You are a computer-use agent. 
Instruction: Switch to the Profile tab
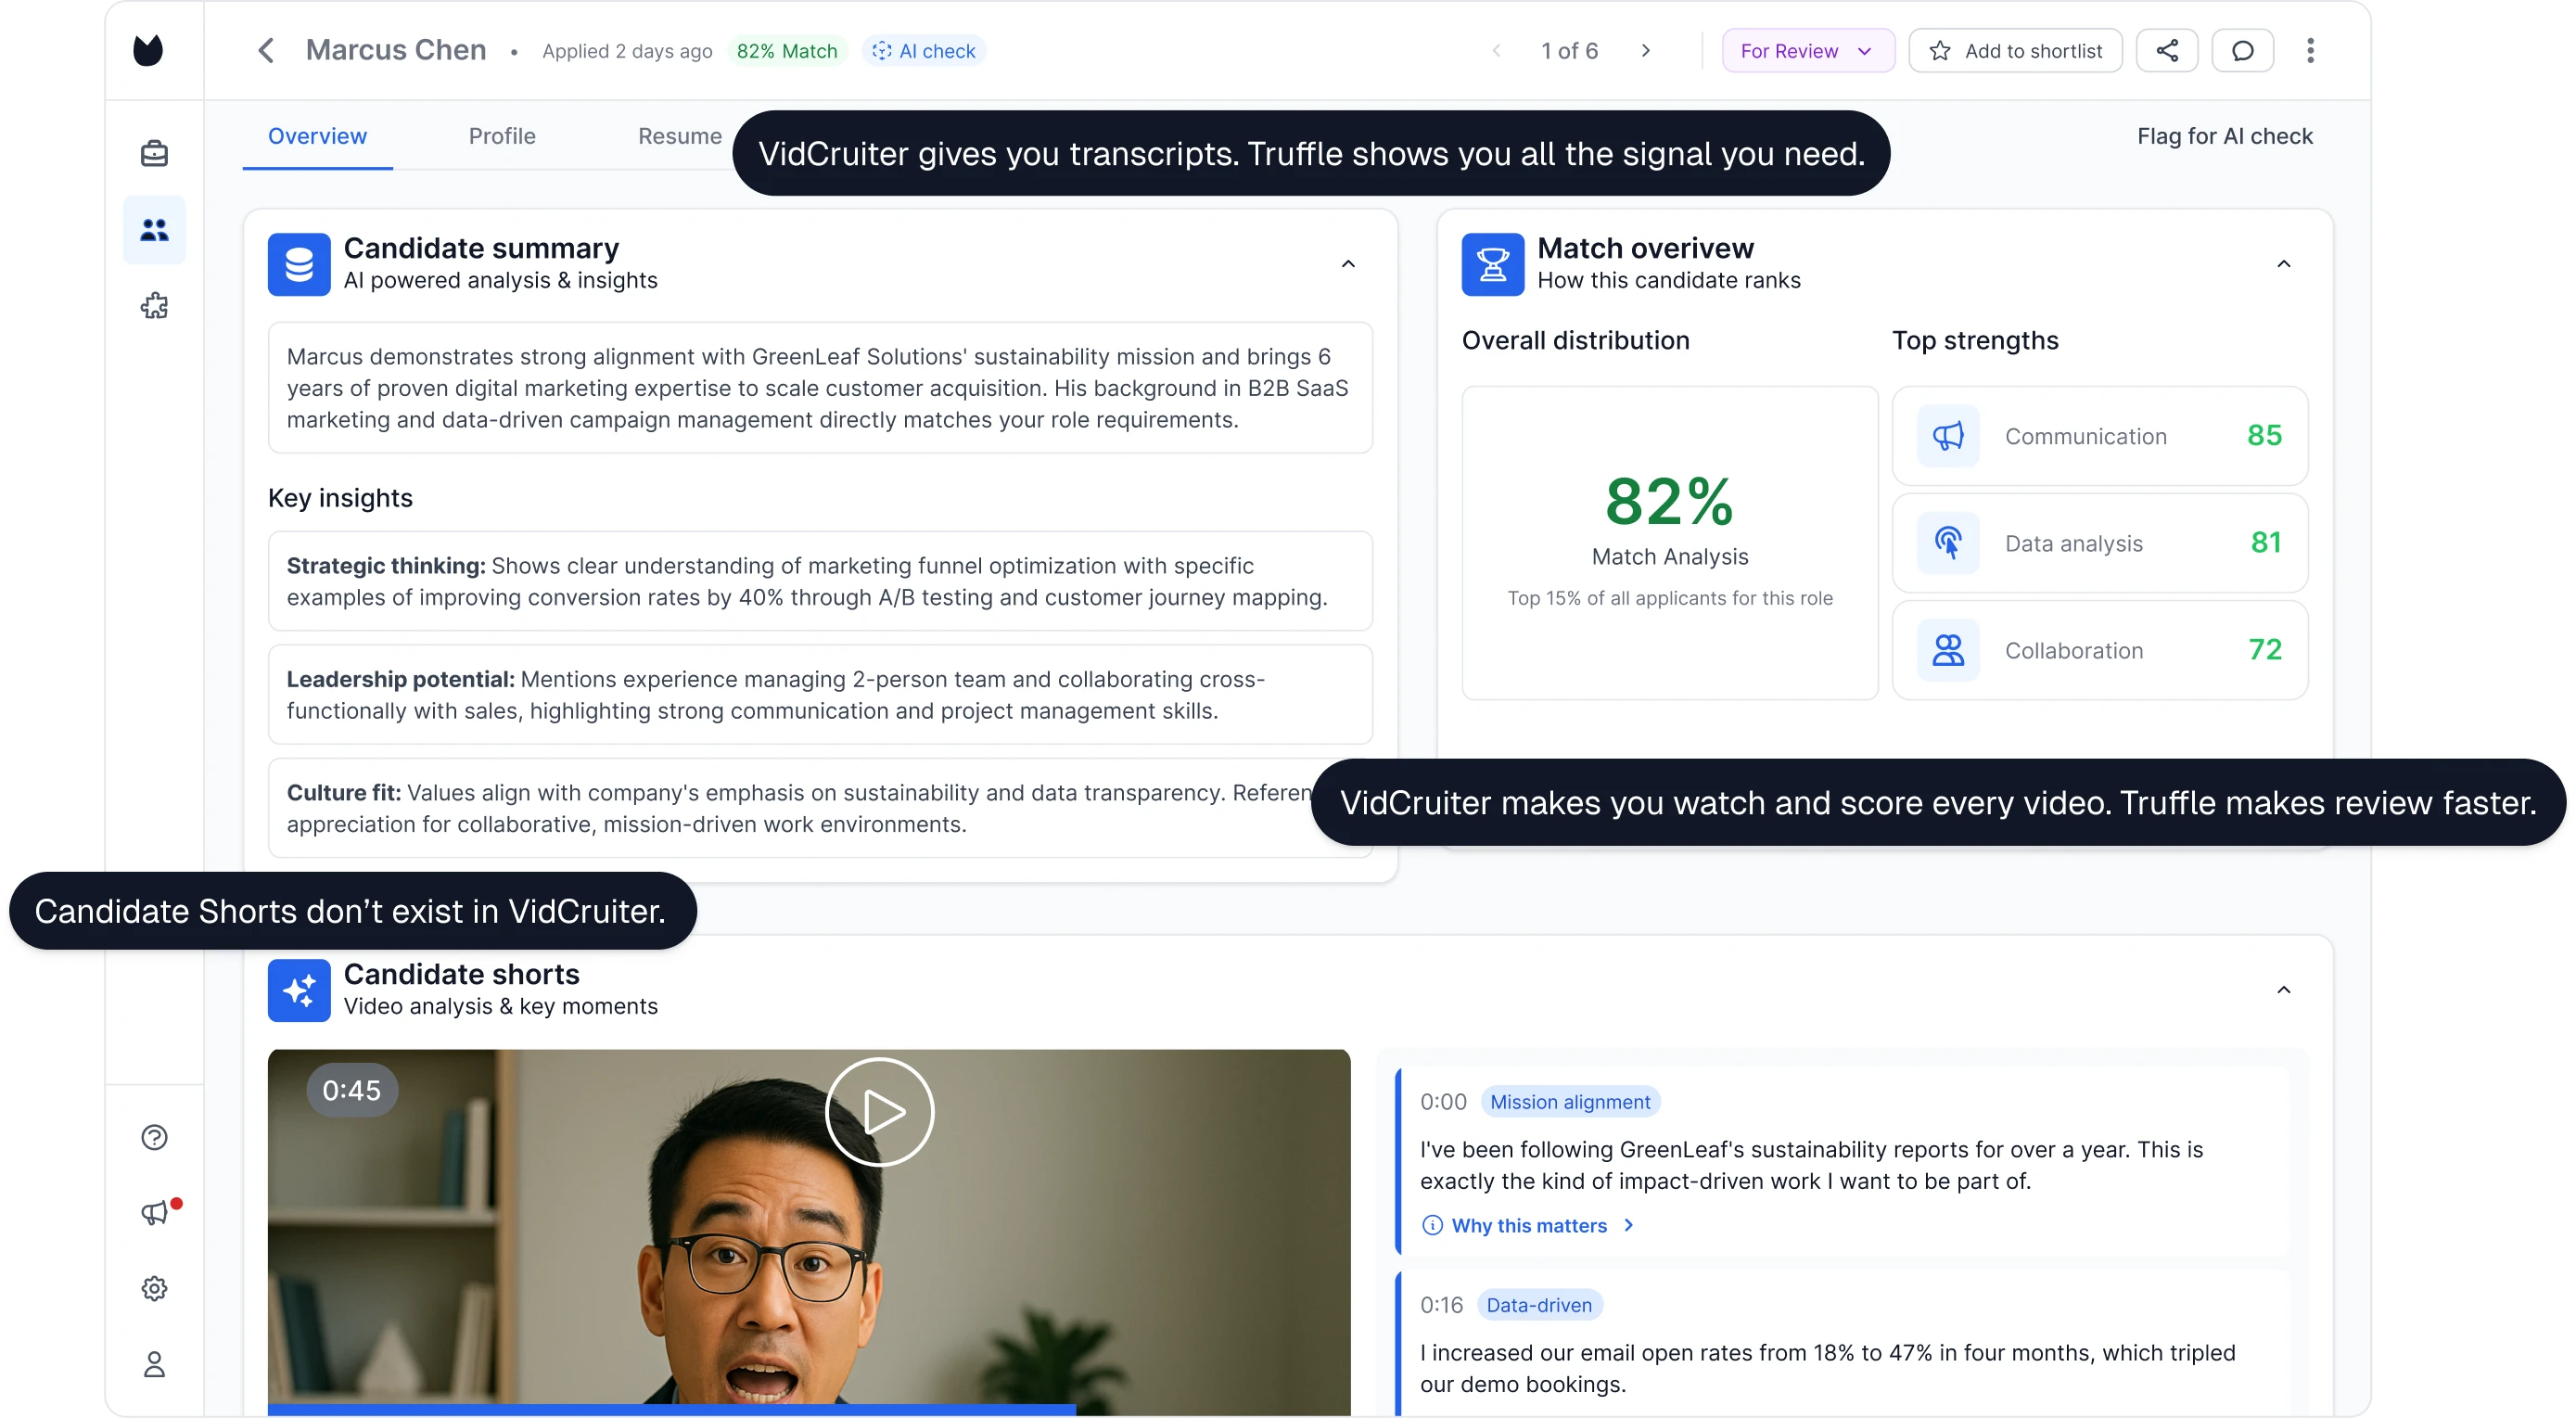502,136
